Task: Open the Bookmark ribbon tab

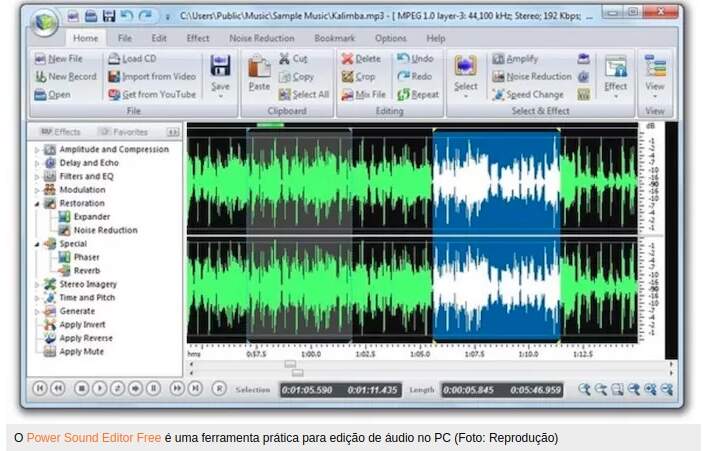Action: (333, 38)
